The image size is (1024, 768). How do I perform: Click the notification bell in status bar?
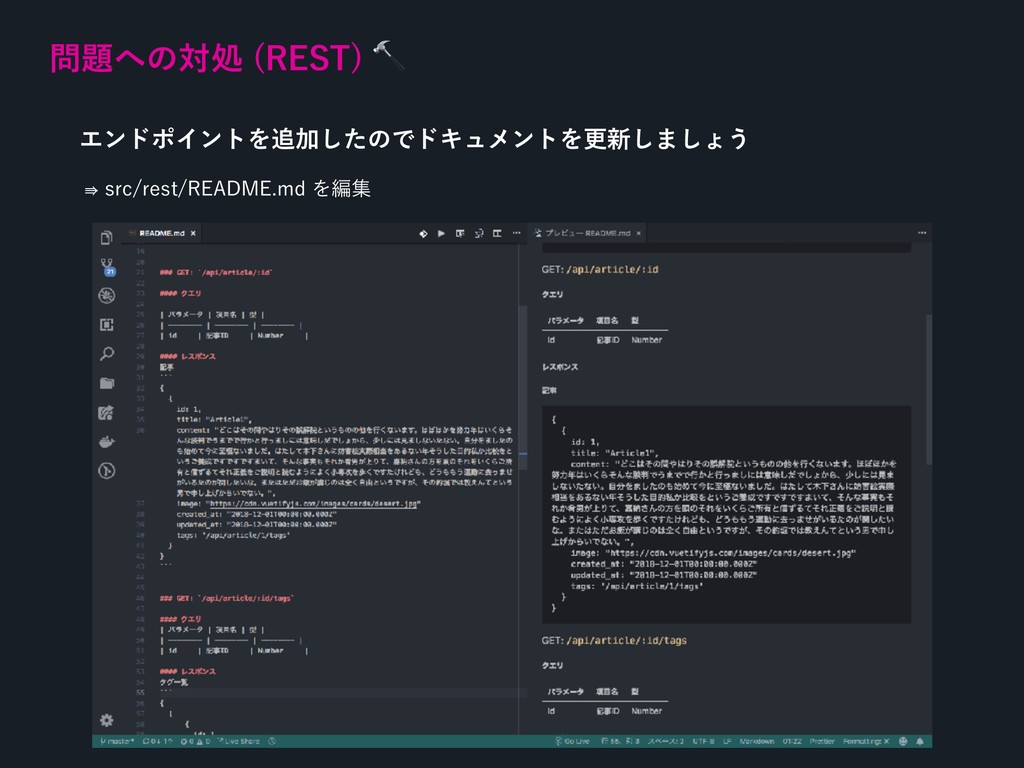point(920,741)
